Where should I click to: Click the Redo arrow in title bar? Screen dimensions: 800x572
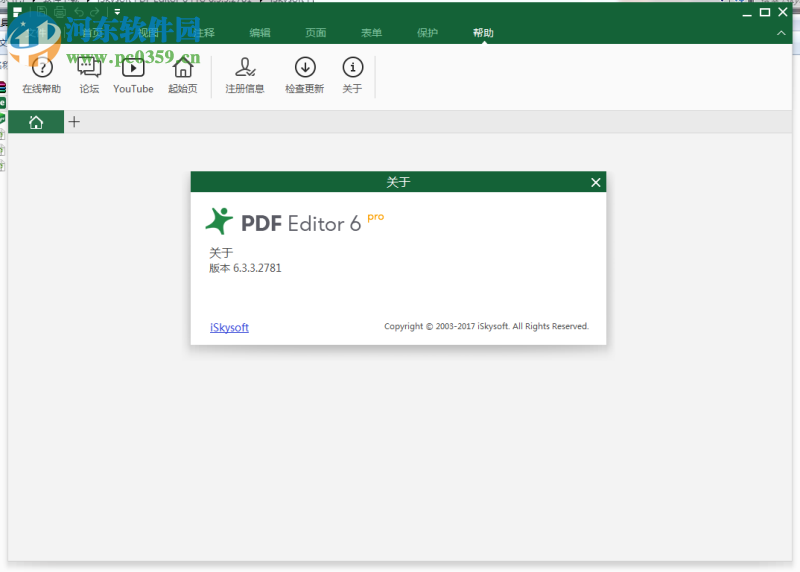(x=95, y=11)
